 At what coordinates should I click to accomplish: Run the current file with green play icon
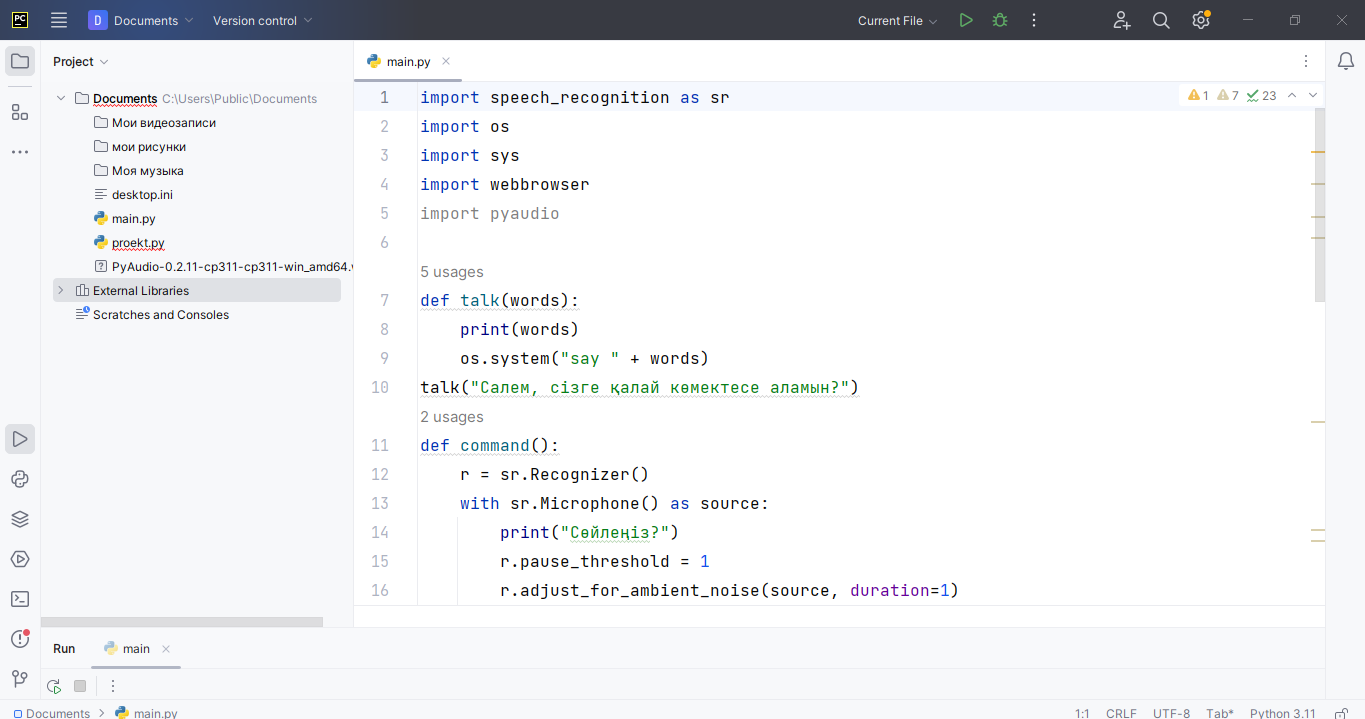(965, 20)
